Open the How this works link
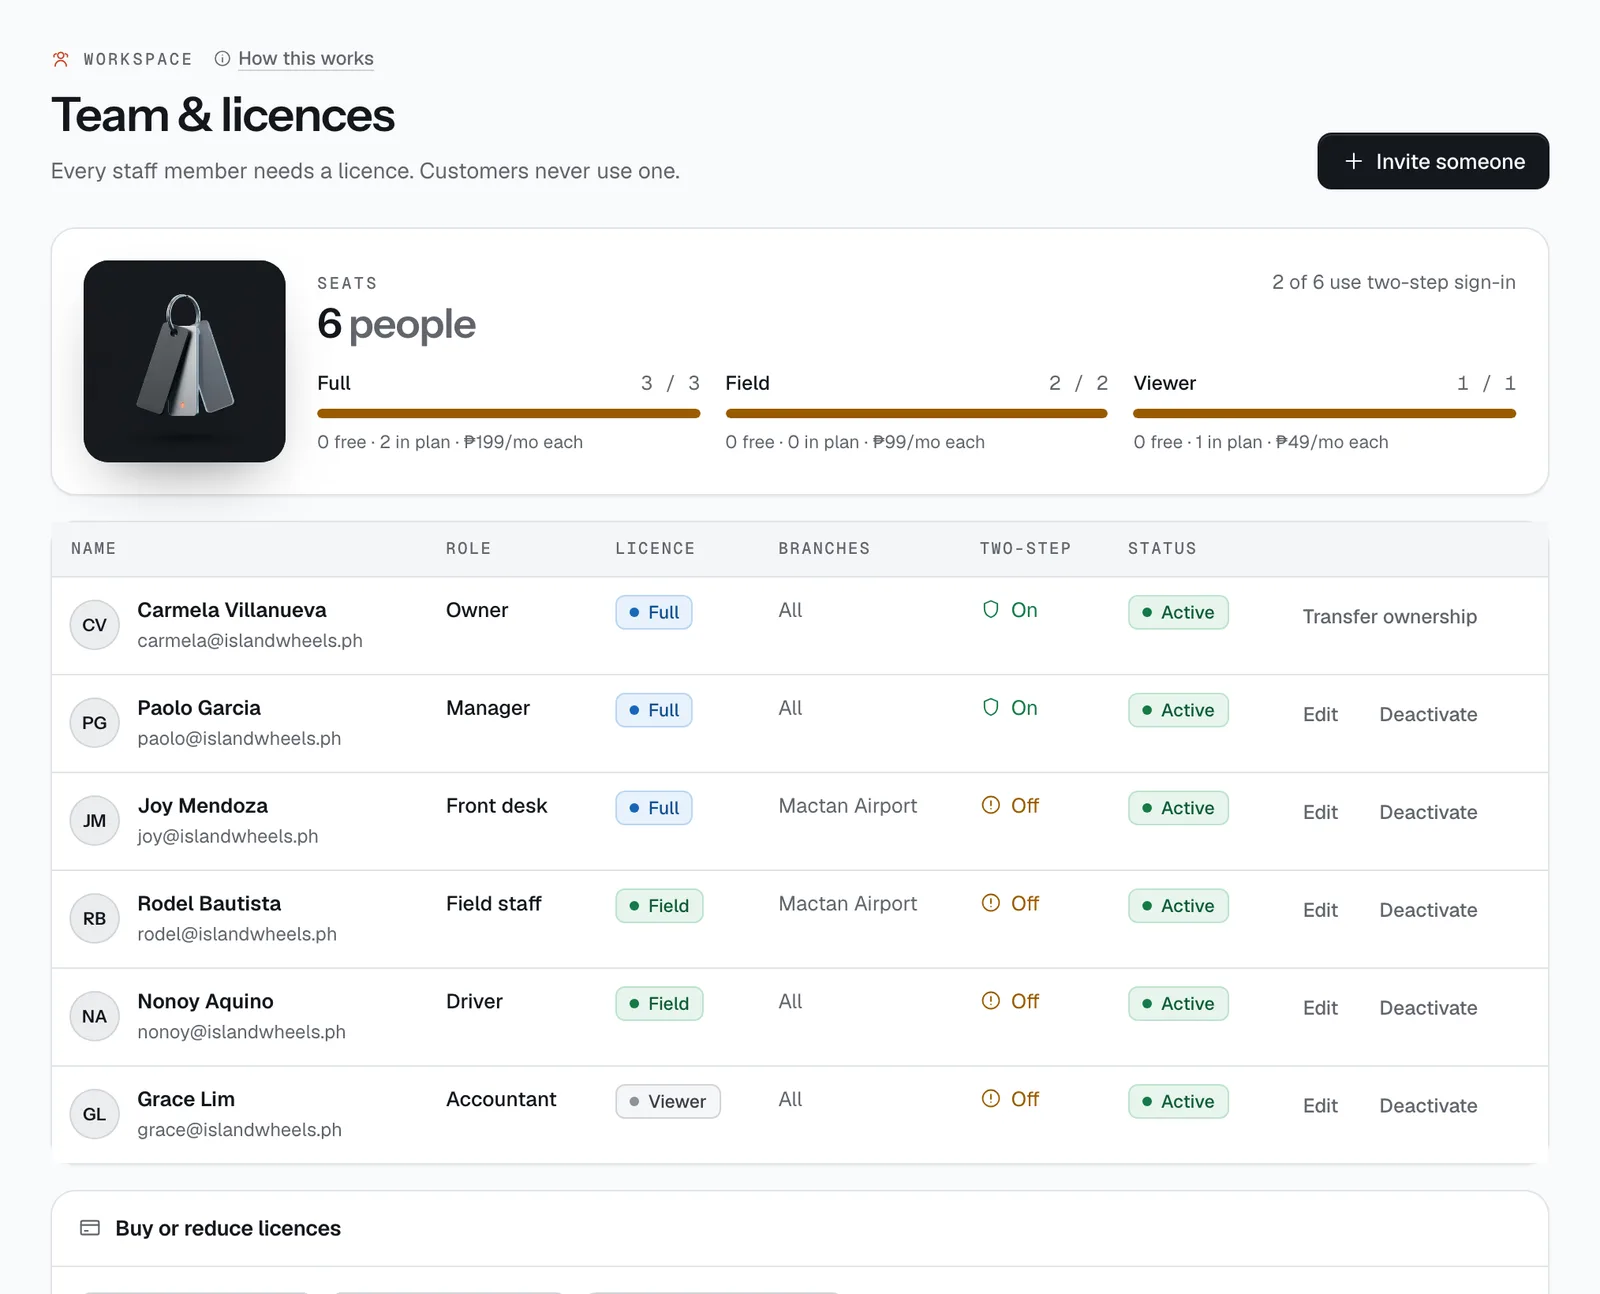The image size is (1600, 1294). click(x=306, y=59)
